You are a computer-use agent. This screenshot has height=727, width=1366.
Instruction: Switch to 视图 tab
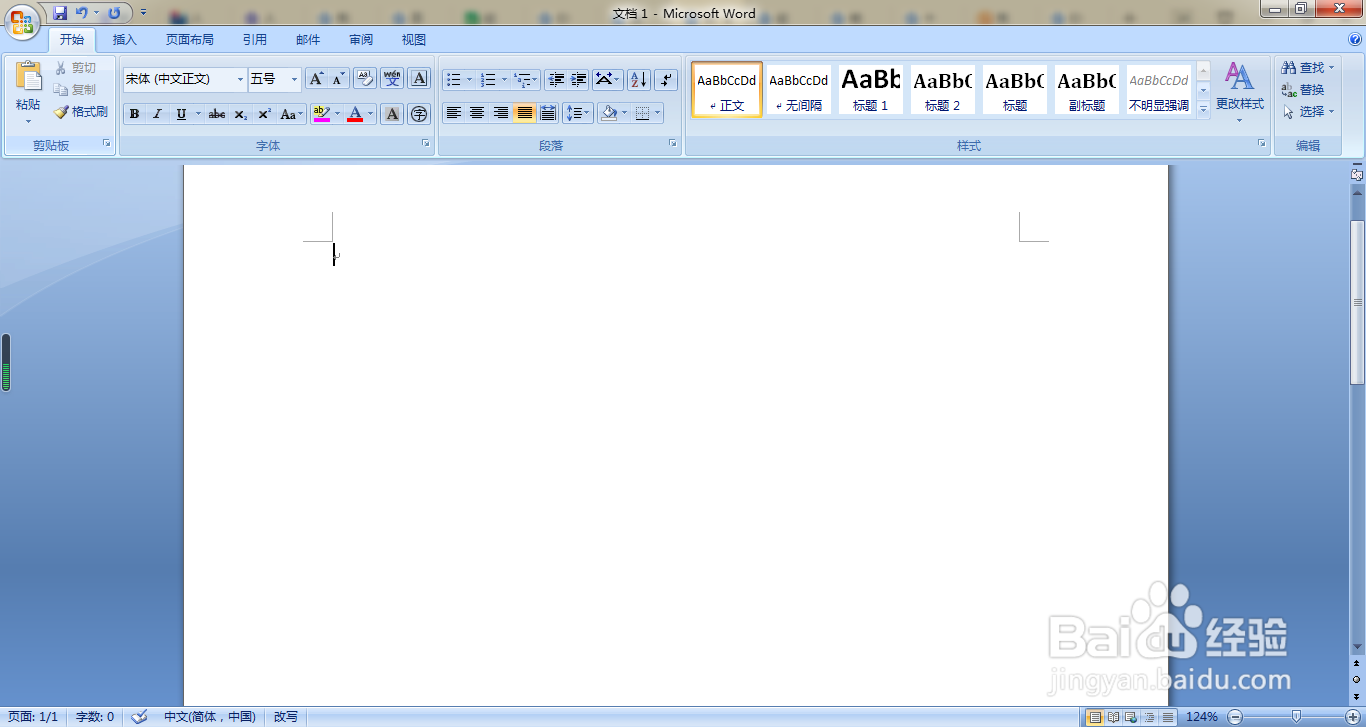coord(414,40)
